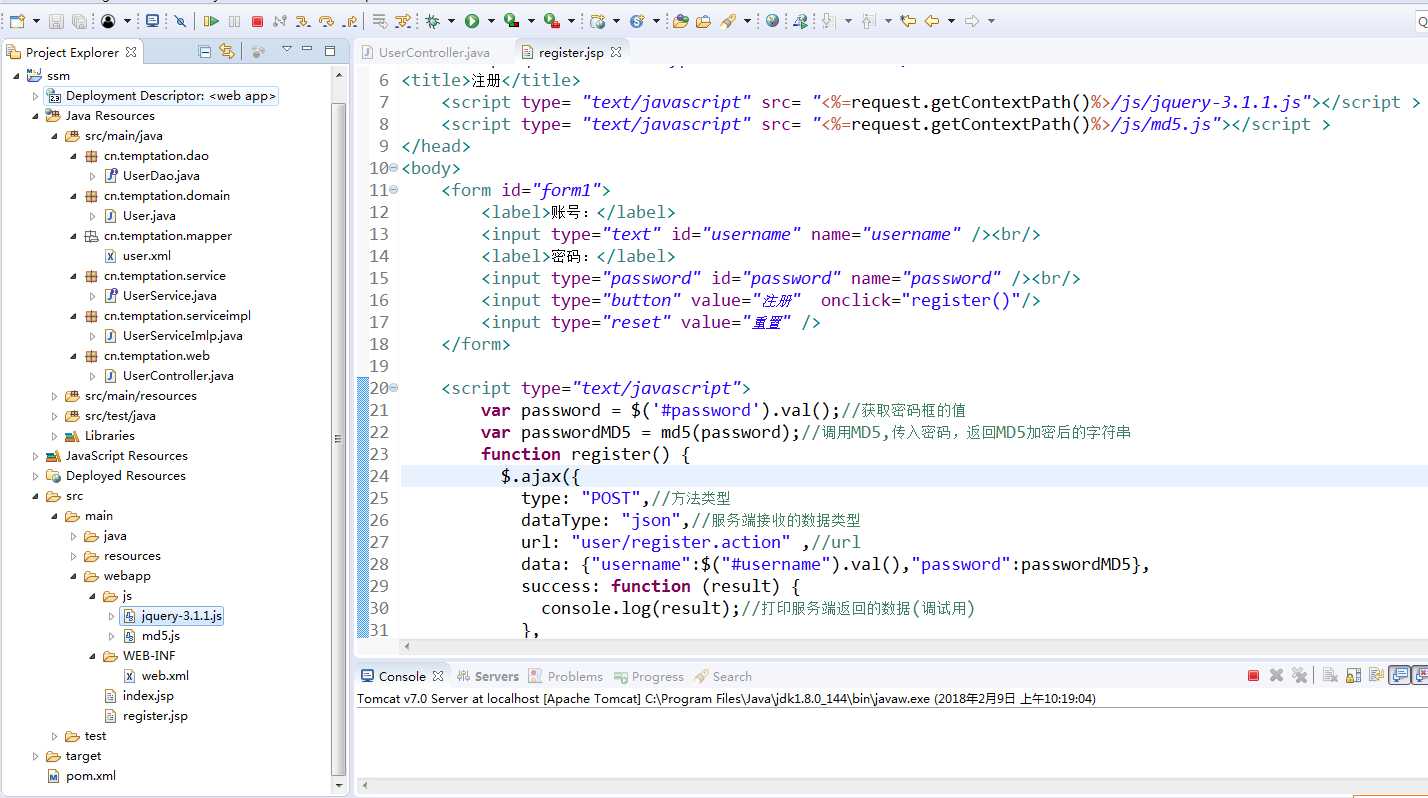Image resolution: width=1428 pixels, height=798 pixels.
Task: Click the Link with Editor icon
Action: click(227, 51)
